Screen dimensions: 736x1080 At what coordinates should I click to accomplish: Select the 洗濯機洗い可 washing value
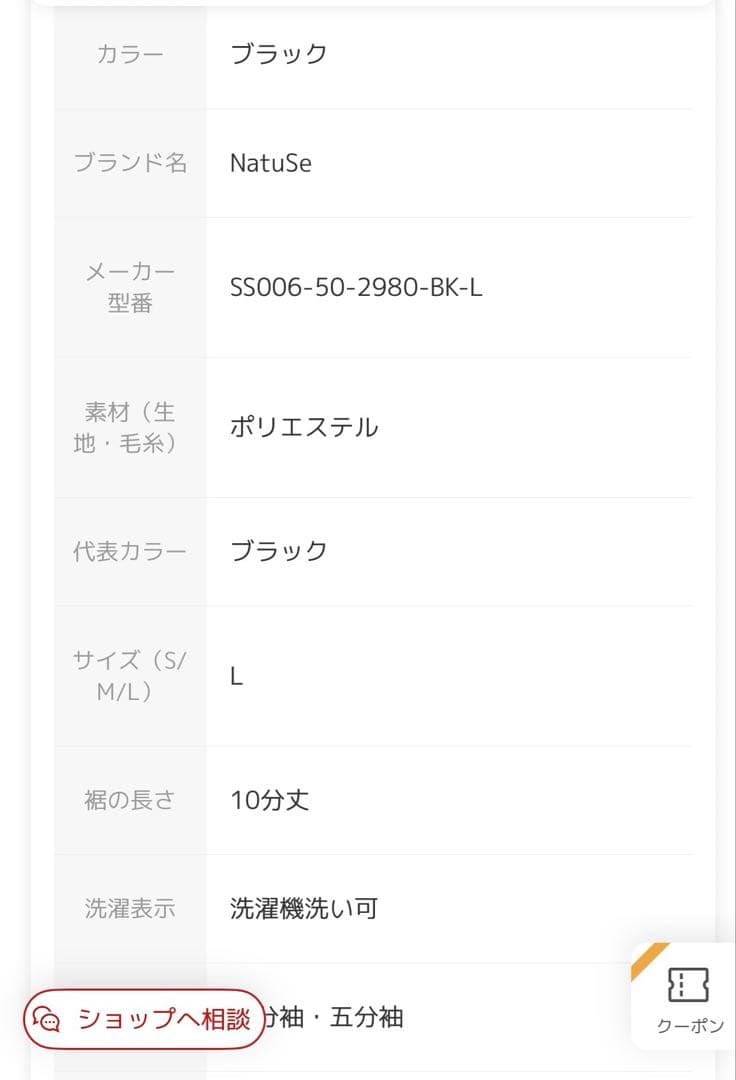tap(304, 908)
